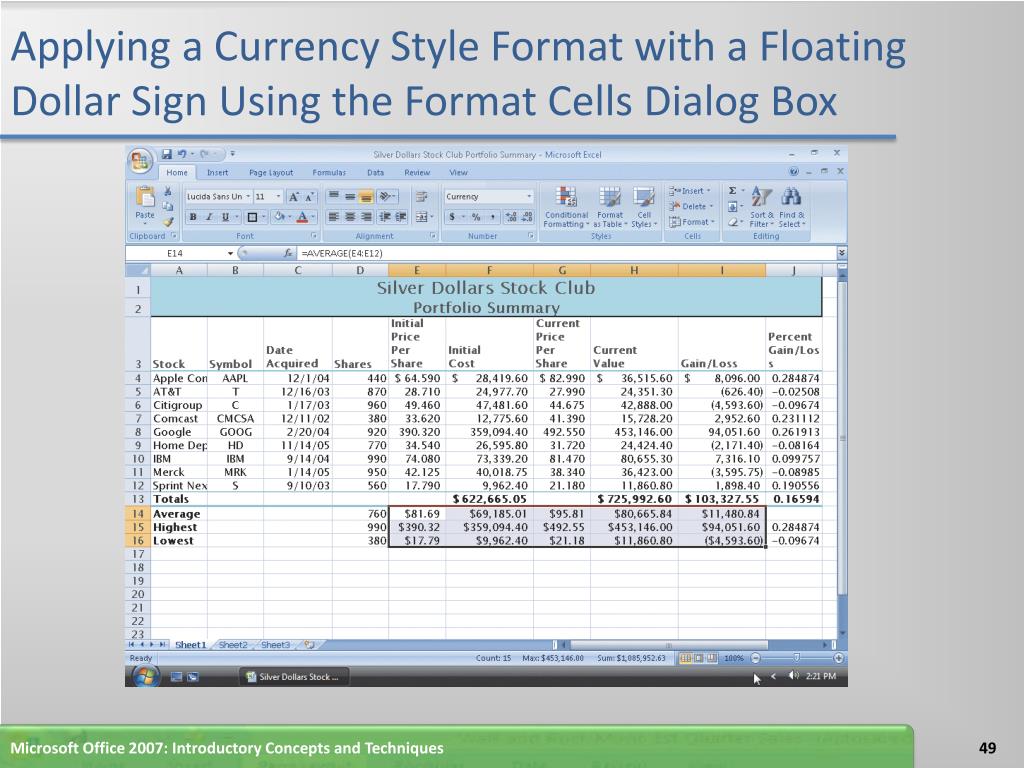
Task: Switch to Page Layout view button
Action: (698, 658)
